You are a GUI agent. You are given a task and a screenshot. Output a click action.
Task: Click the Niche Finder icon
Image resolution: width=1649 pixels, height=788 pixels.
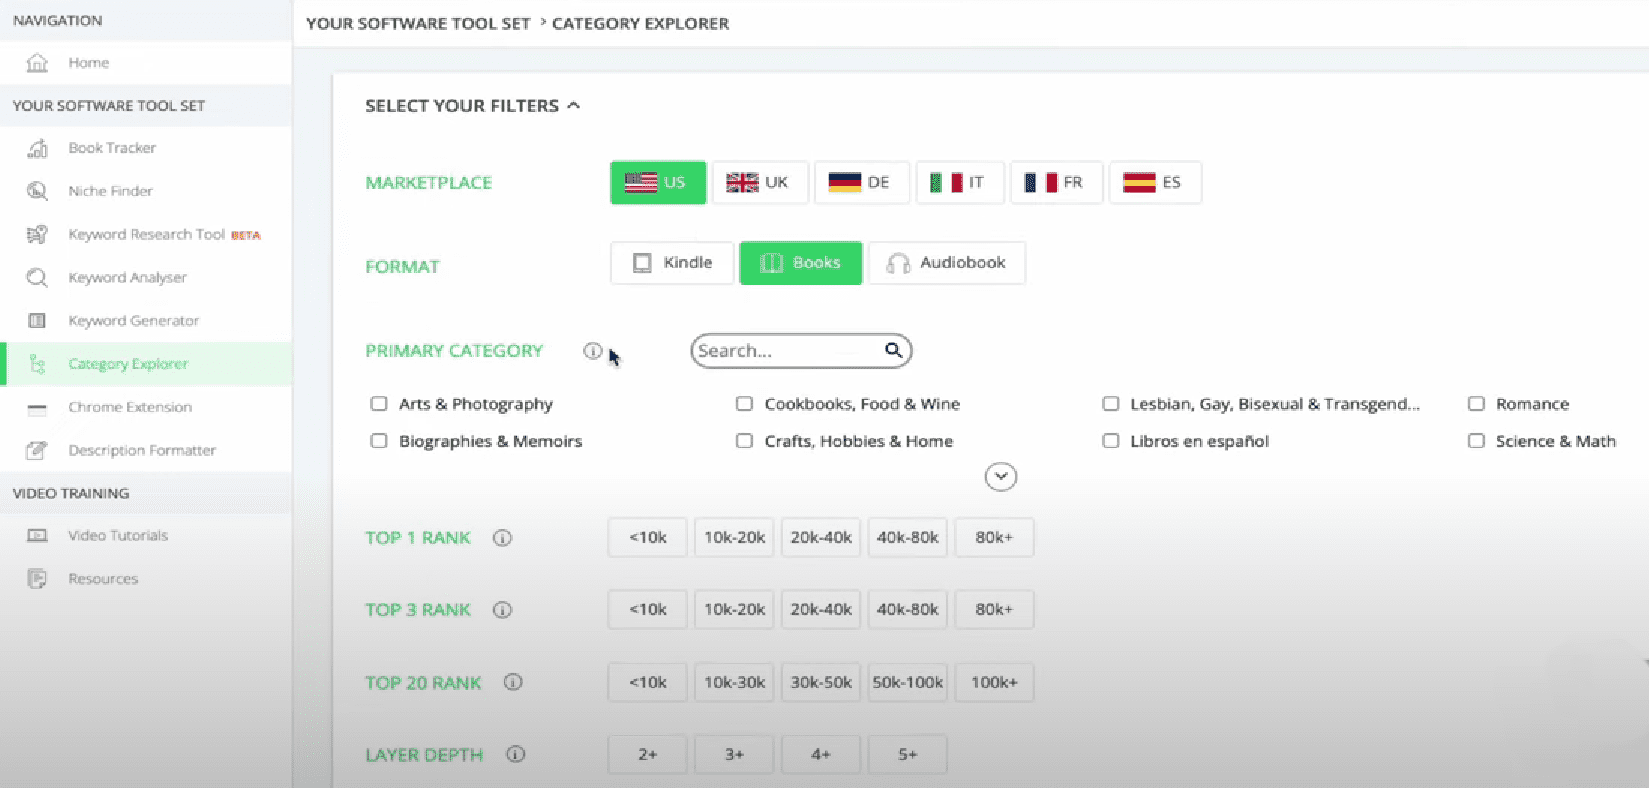coord(37,191)
